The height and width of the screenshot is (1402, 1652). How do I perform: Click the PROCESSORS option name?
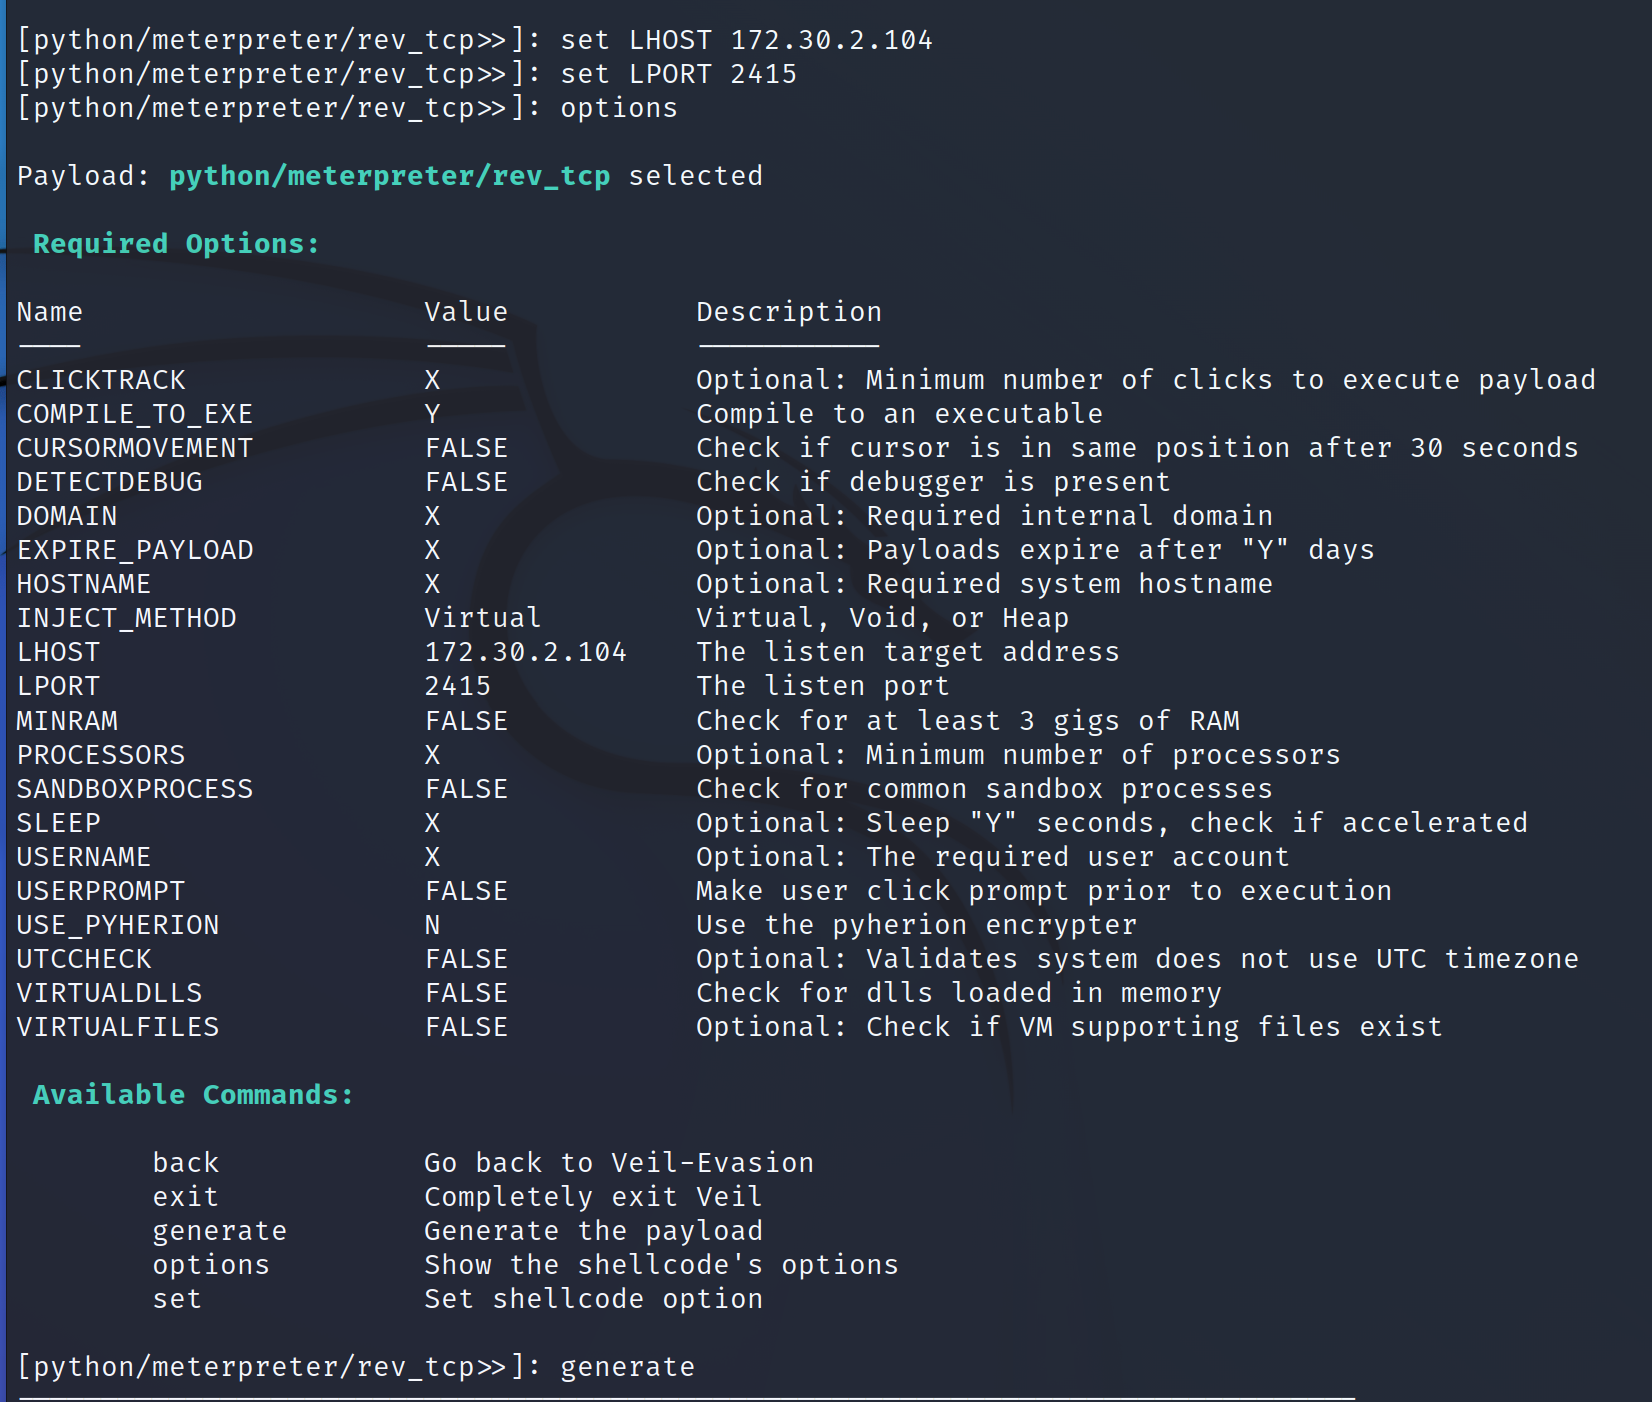(101, 755)
